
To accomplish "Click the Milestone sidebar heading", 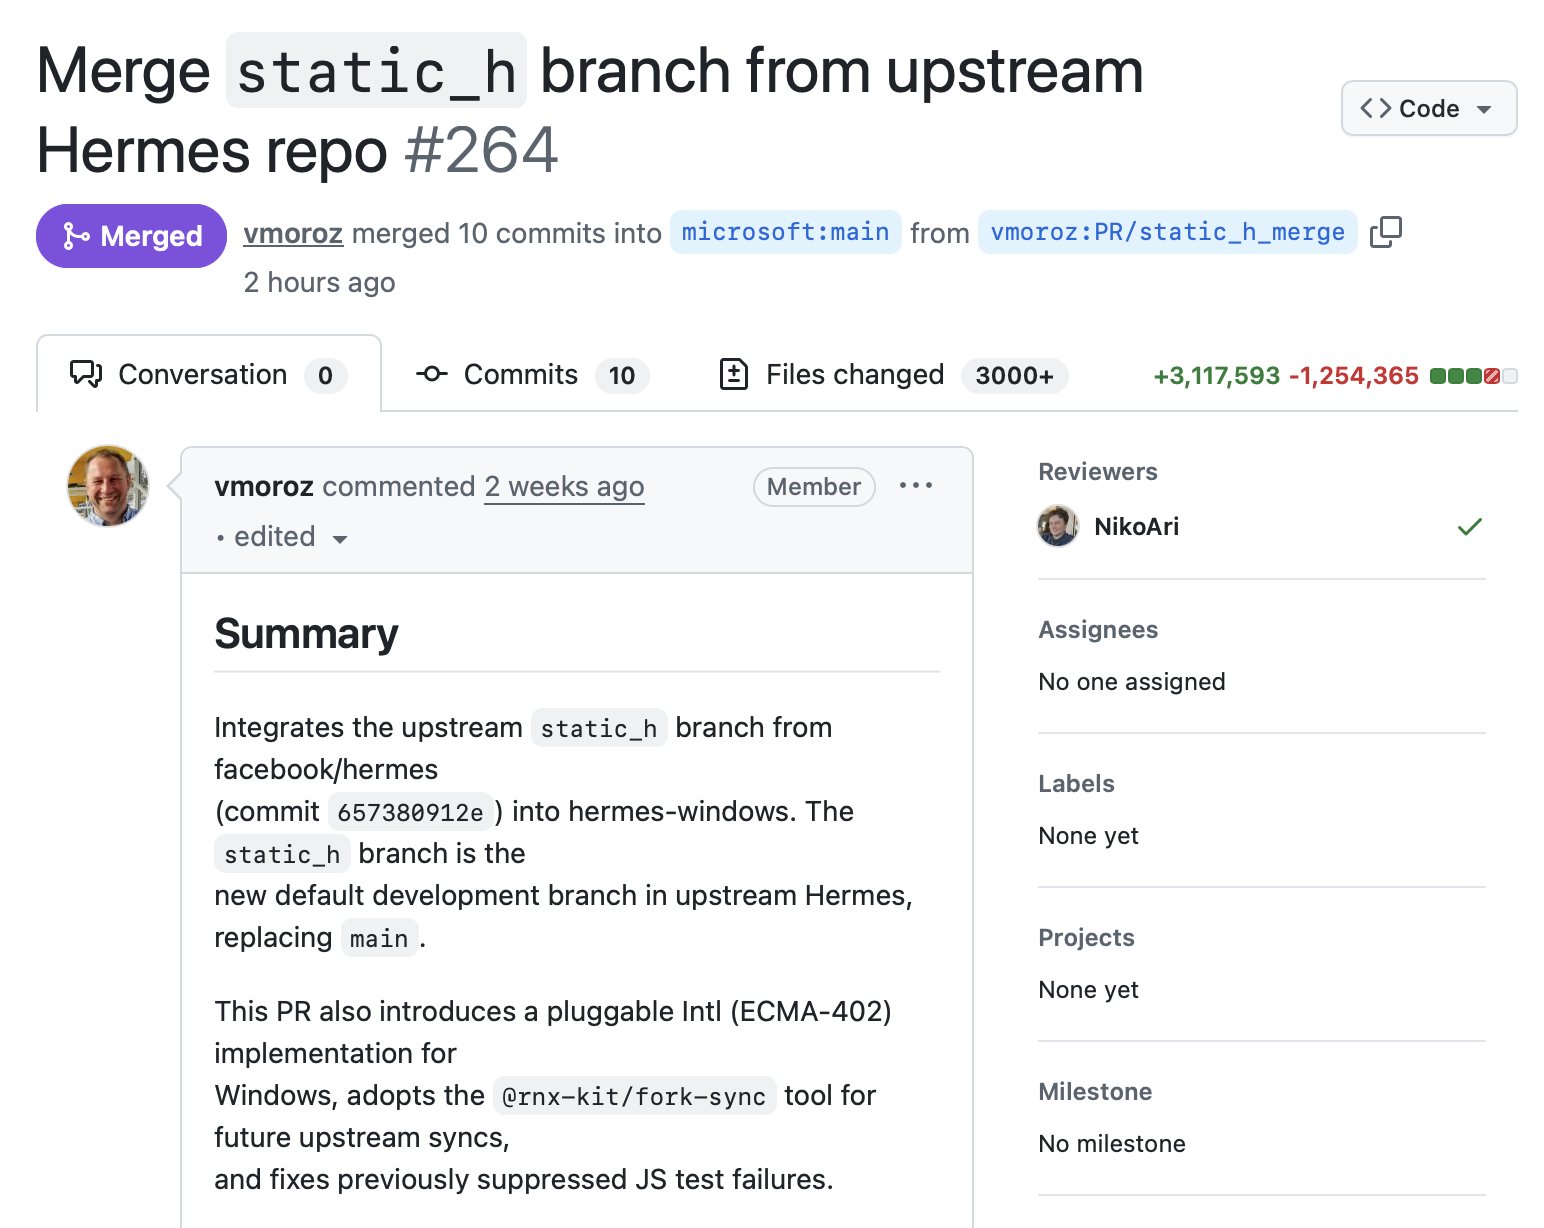I will 1095,1092.
